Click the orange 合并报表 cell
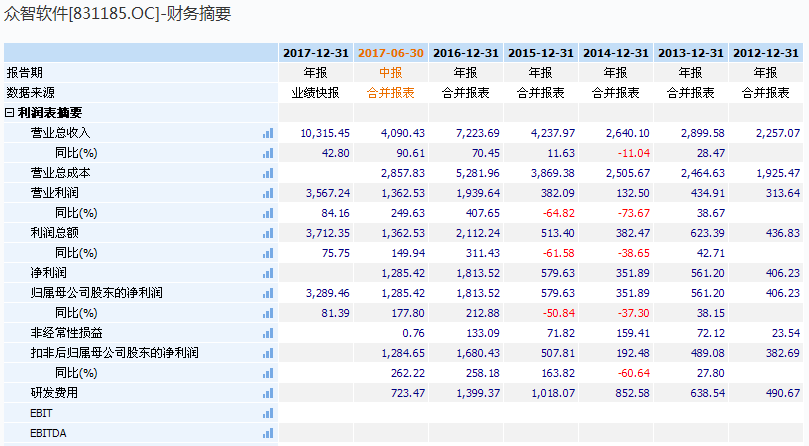Viewport: 809px width, 446px height. tap(391, 93)
